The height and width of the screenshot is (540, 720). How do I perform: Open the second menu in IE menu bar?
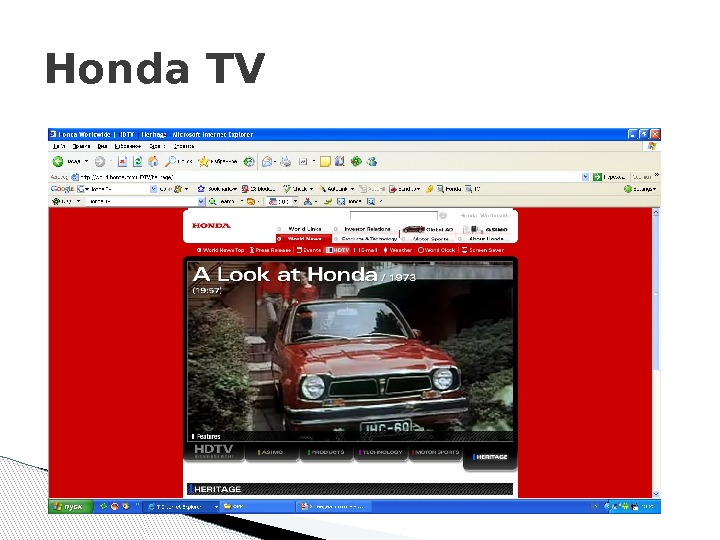coord(81,146)
